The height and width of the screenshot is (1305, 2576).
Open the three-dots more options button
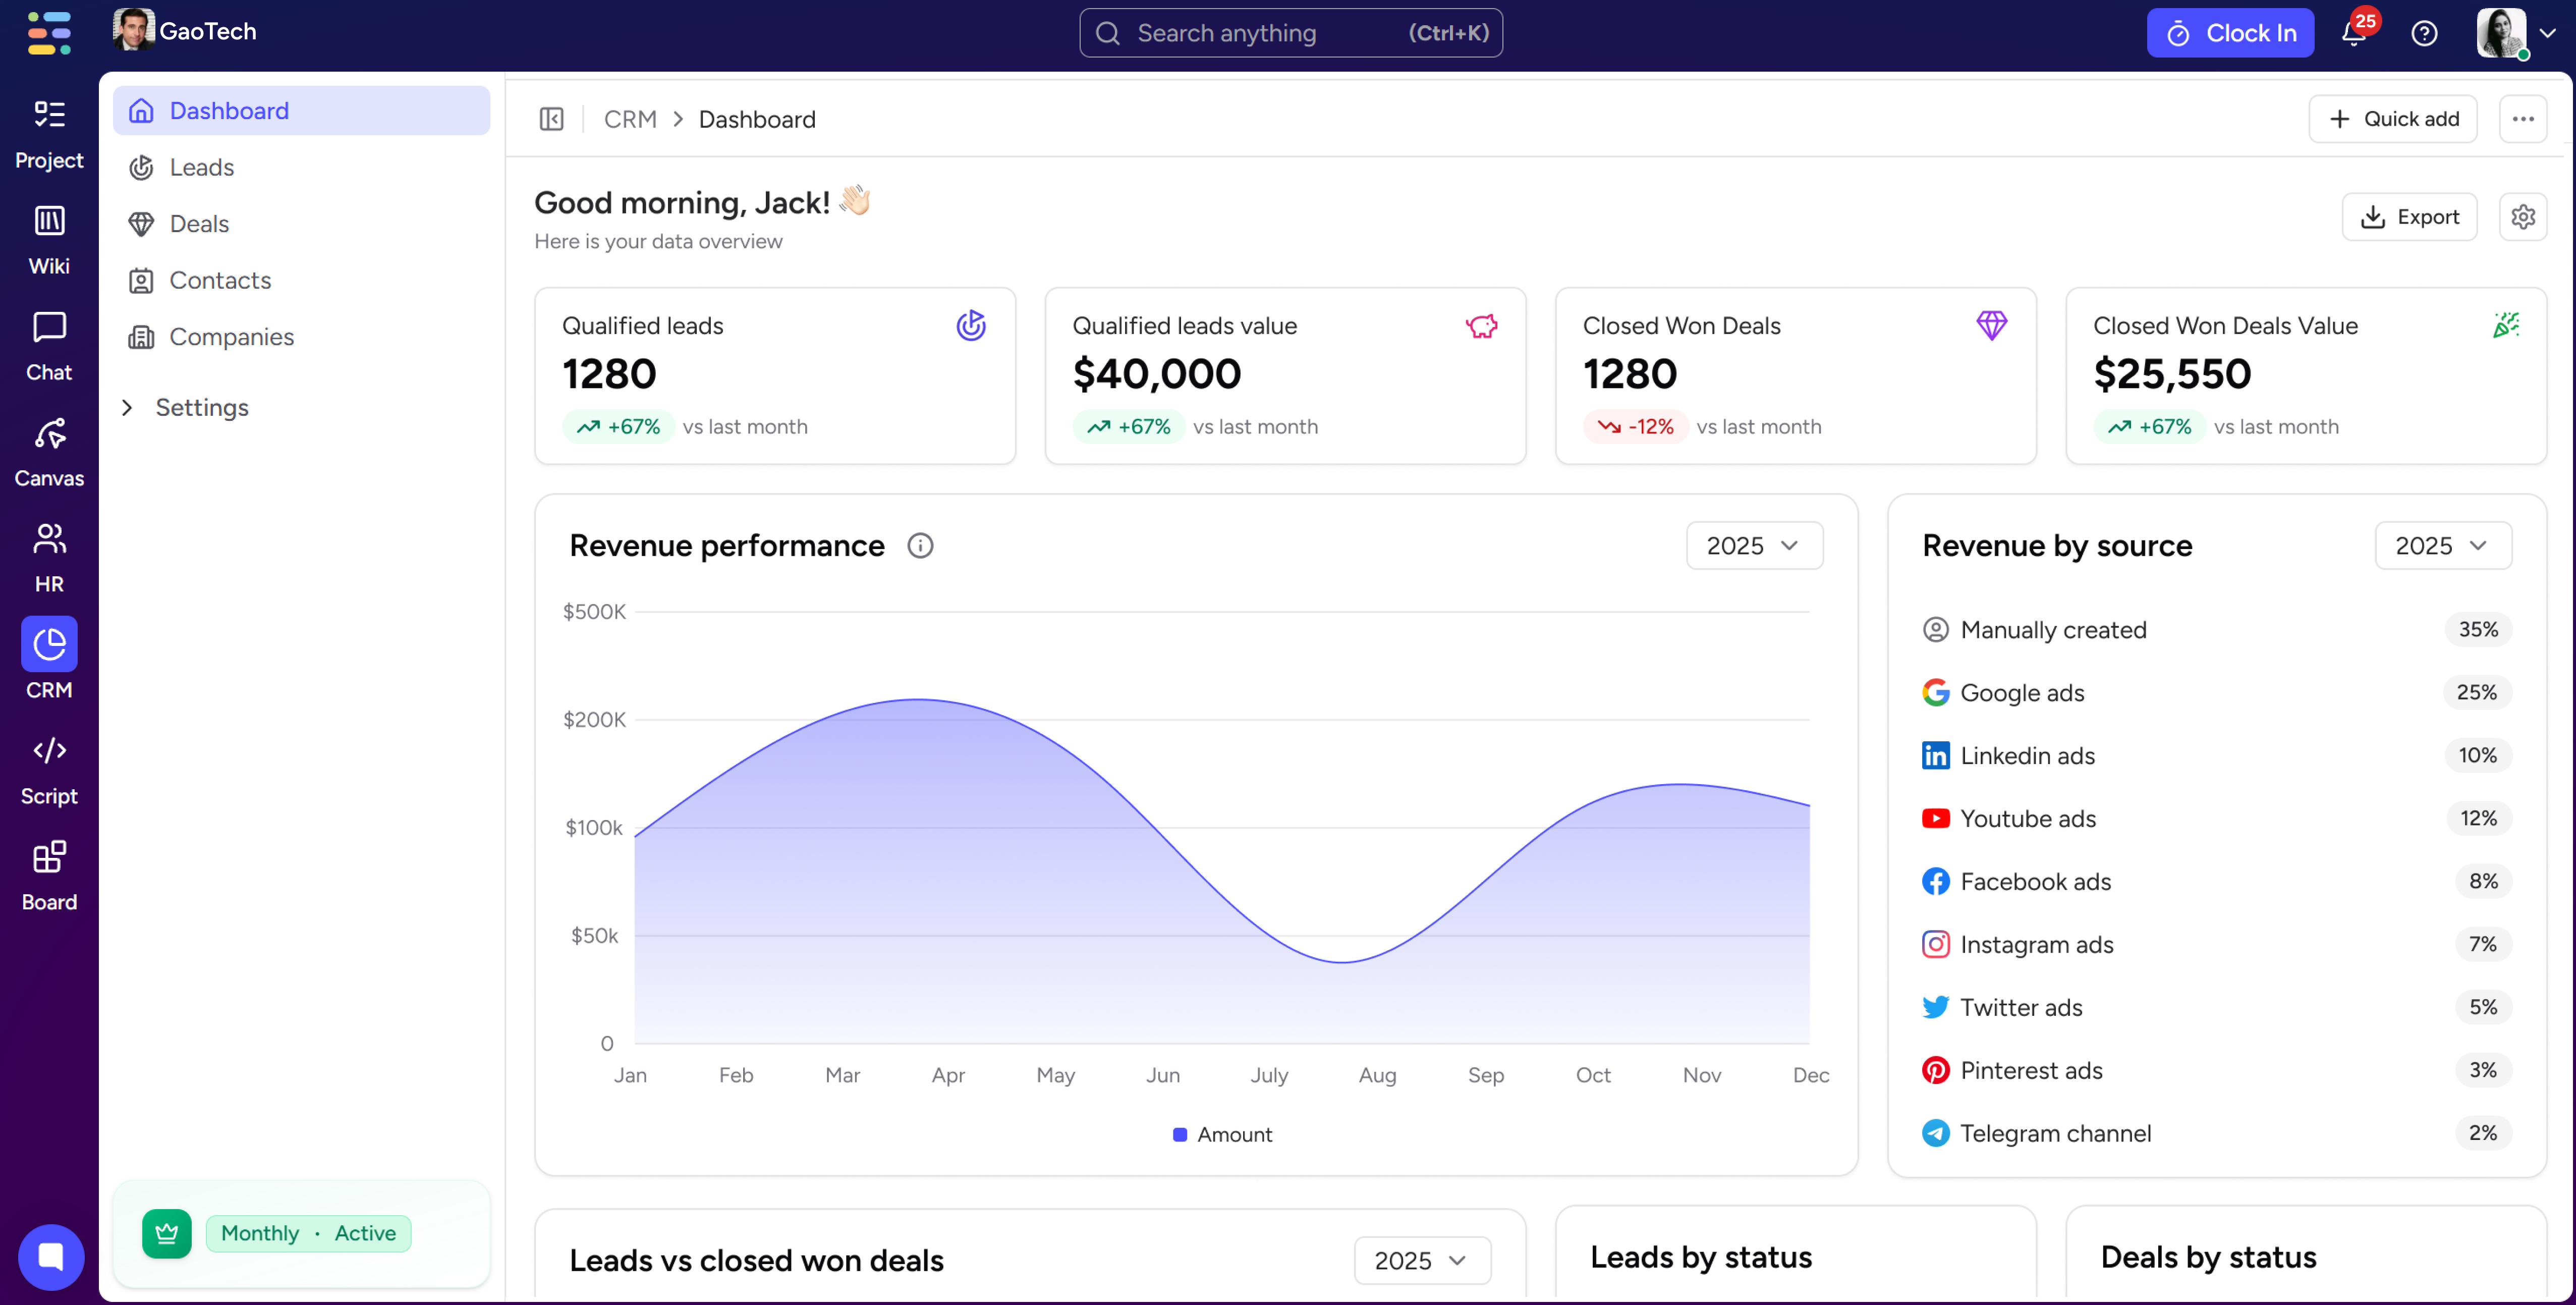click(2522, 119)
